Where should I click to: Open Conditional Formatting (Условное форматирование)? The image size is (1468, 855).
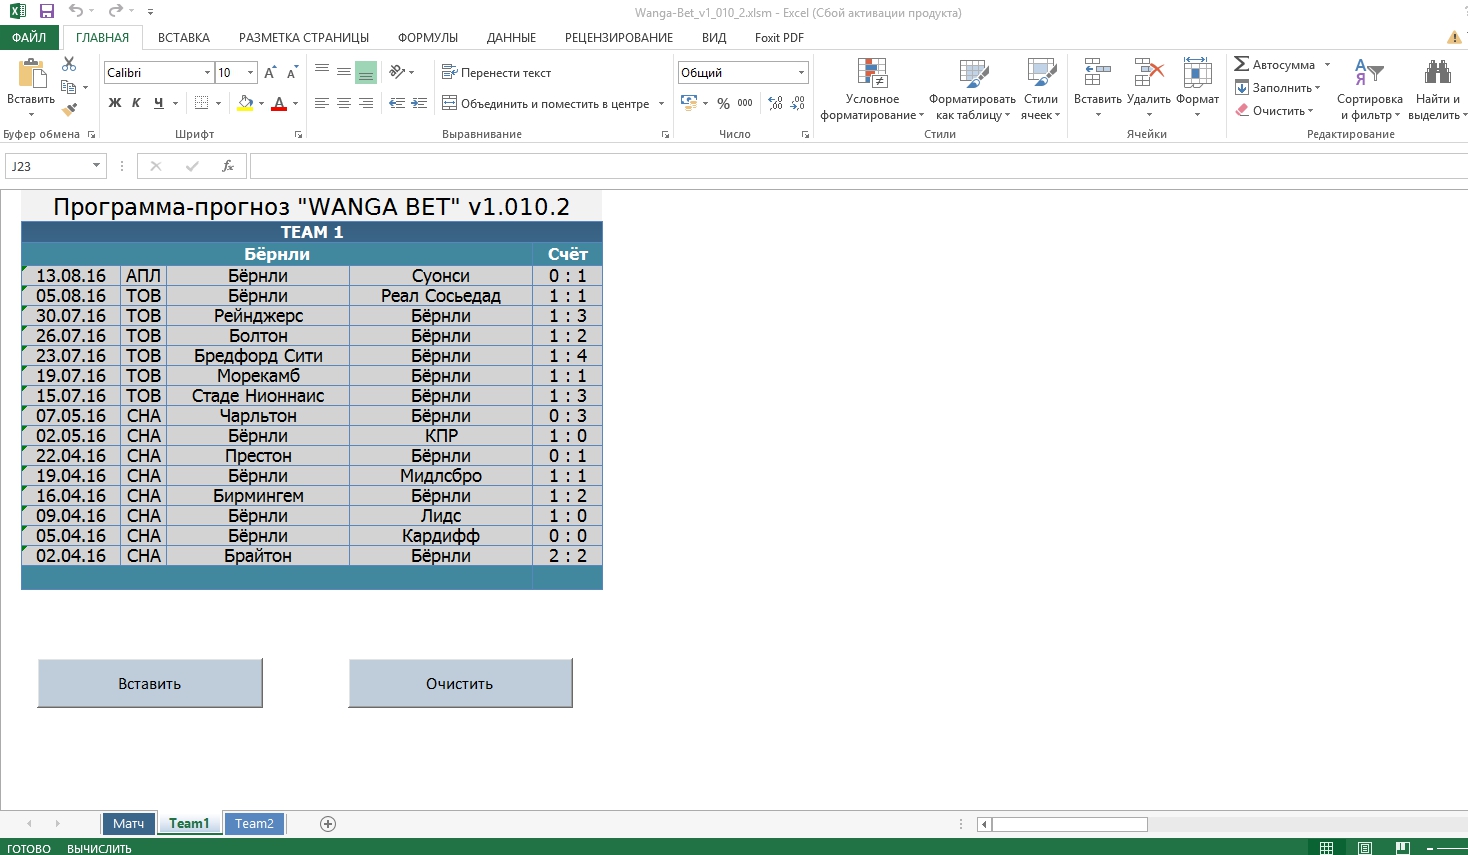click(x=872, y=89)
